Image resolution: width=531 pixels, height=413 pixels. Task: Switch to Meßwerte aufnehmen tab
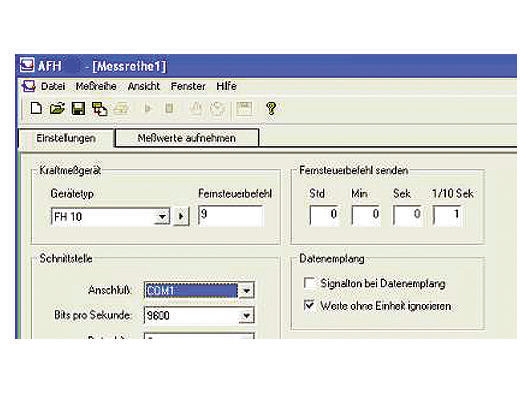[187, 138]
